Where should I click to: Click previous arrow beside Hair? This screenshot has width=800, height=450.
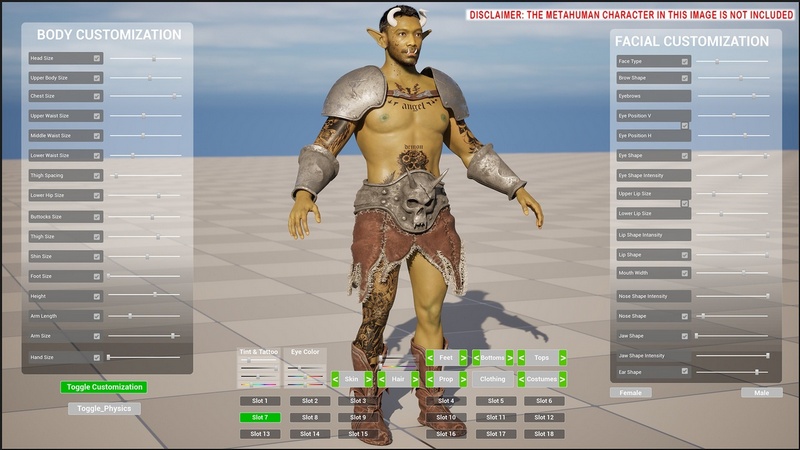(383, 379)
